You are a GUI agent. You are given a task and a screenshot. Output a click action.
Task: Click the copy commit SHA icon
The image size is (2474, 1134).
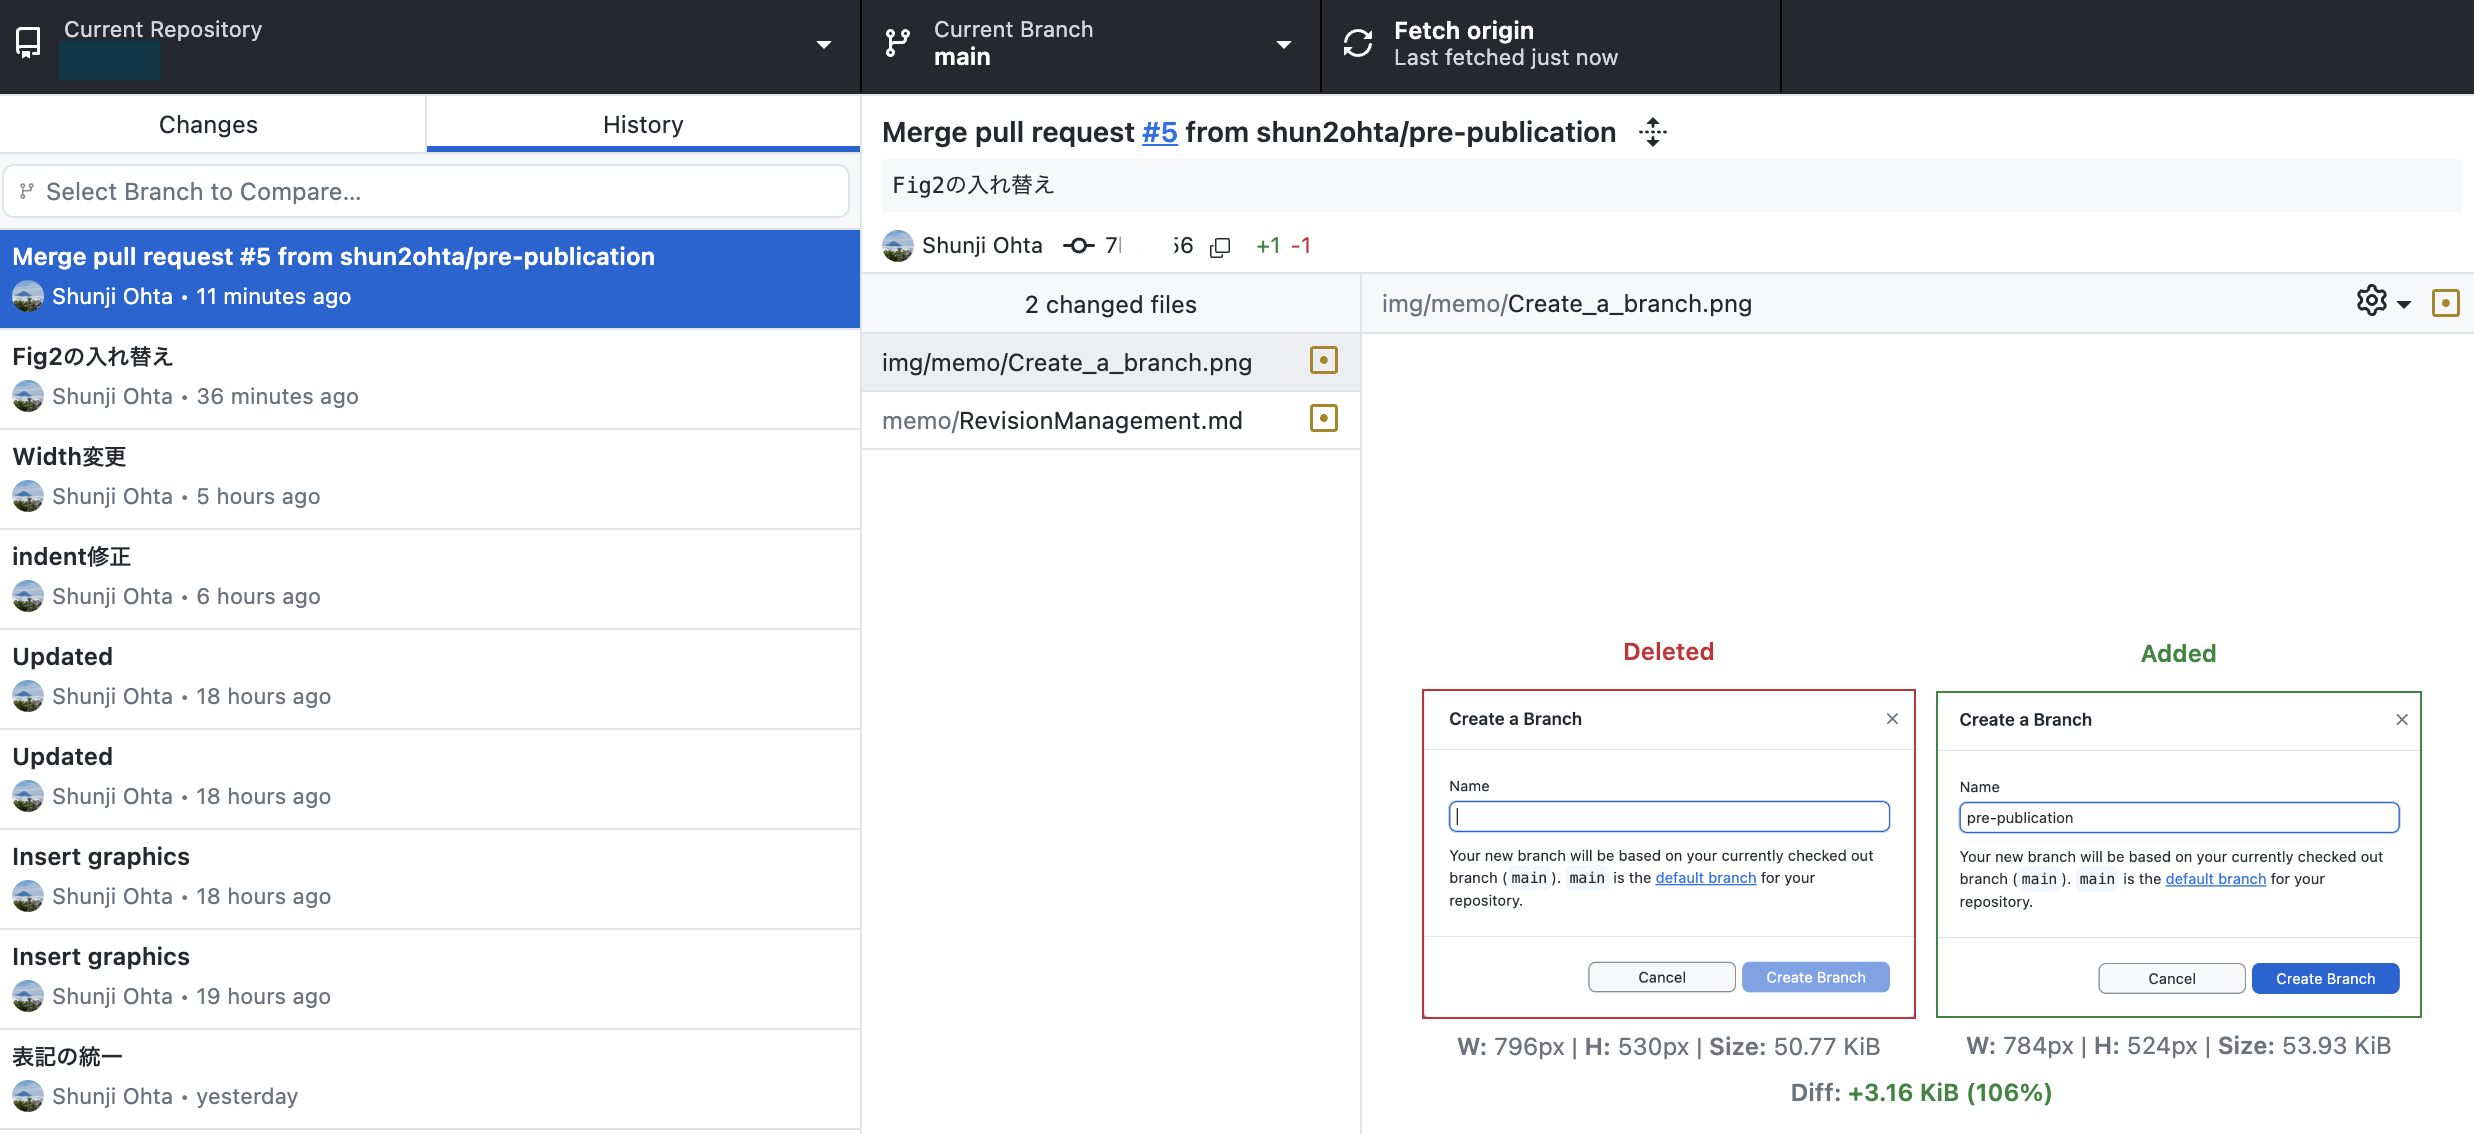coord(1220,247)
